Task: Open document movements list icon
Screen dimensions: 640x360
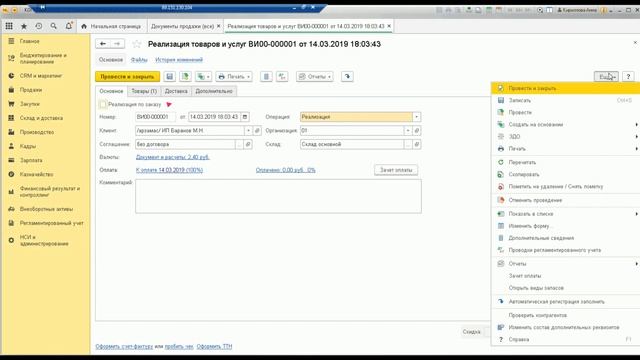Action: click(x=266, y=76)
